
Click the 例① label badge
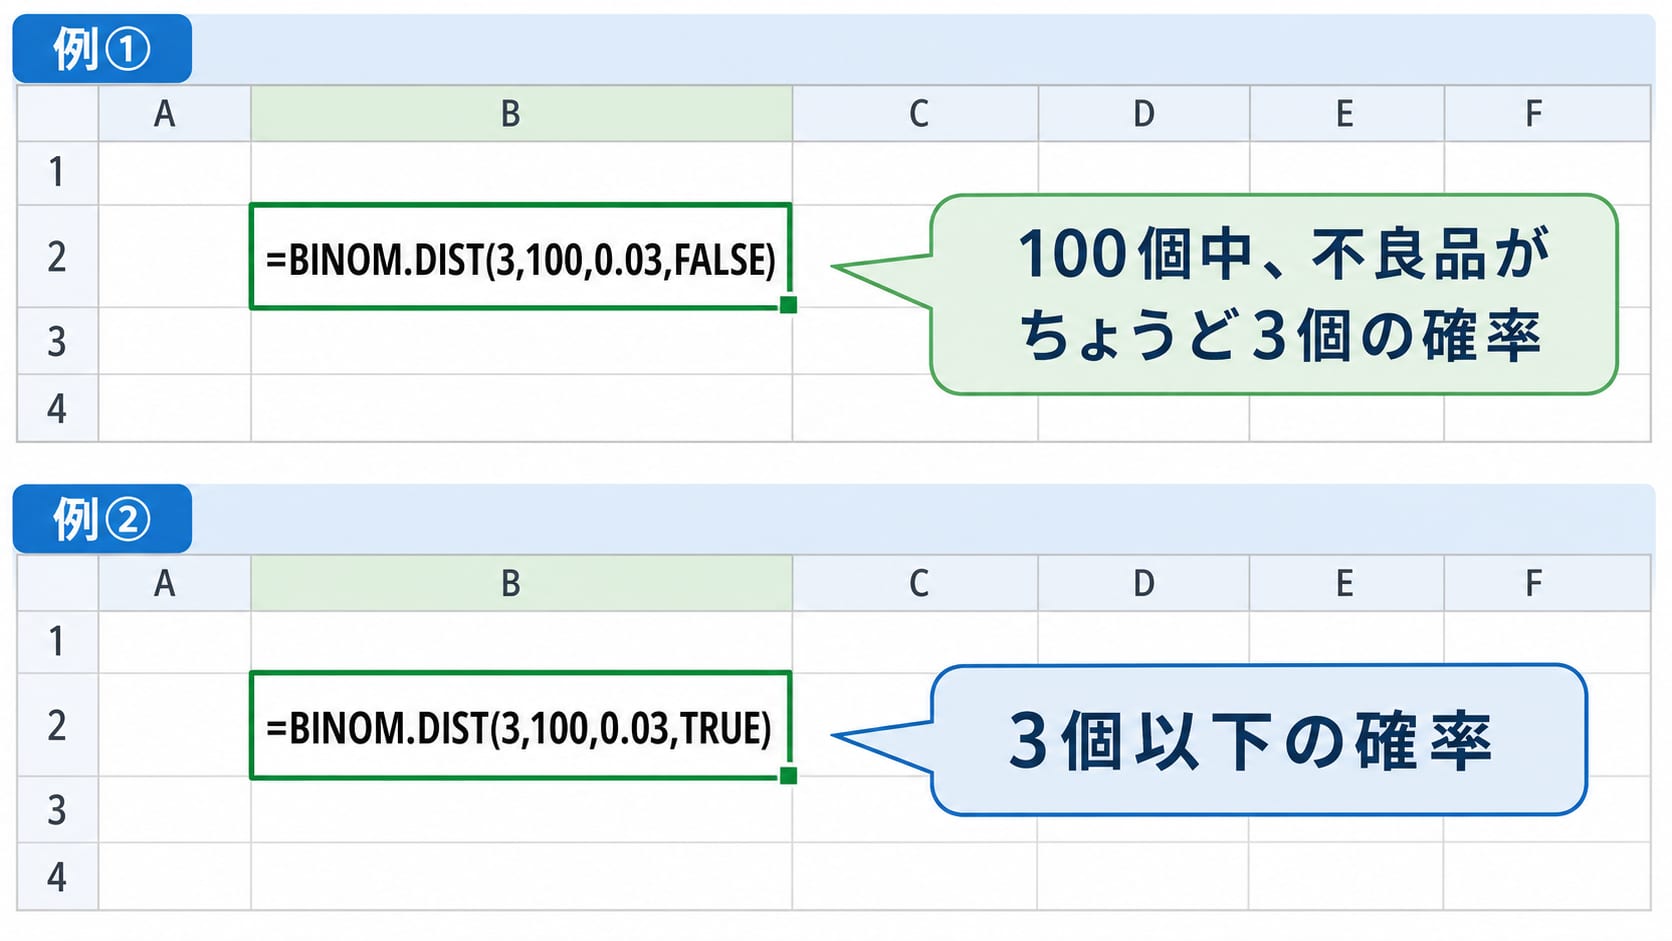coord(102,49)
